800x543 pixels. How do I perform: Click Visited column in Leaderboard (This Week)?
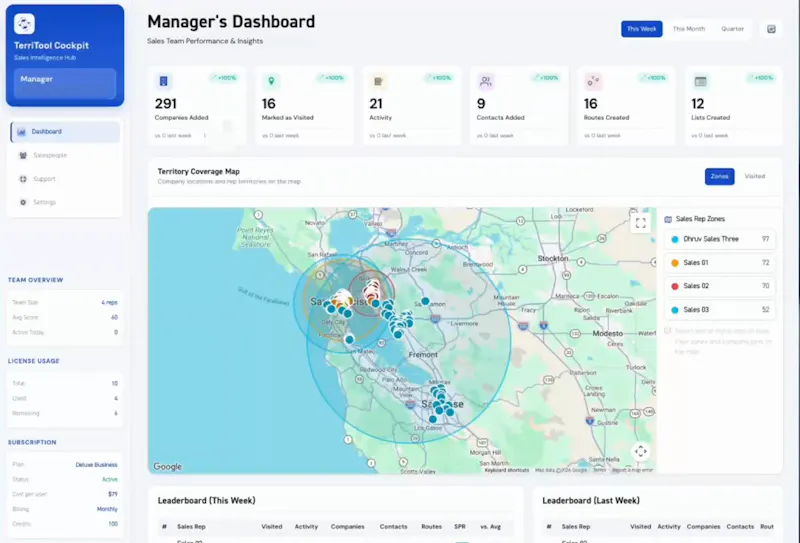pos(271,526)
